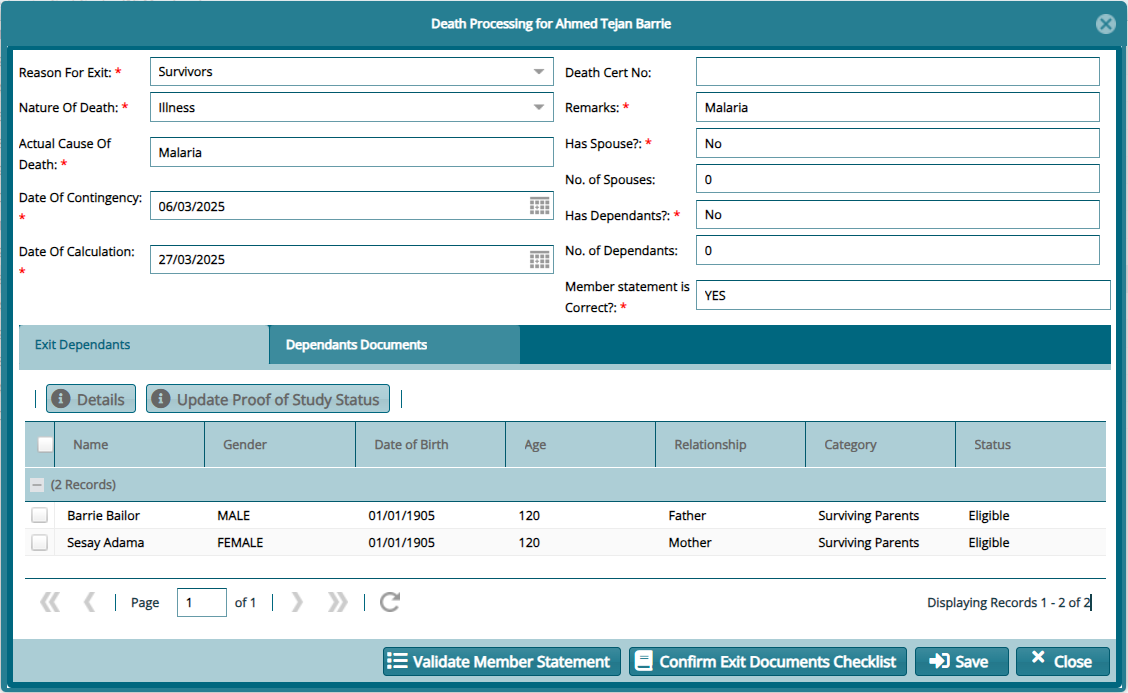Select the Exit Dependants tab

tap(83, 345)
